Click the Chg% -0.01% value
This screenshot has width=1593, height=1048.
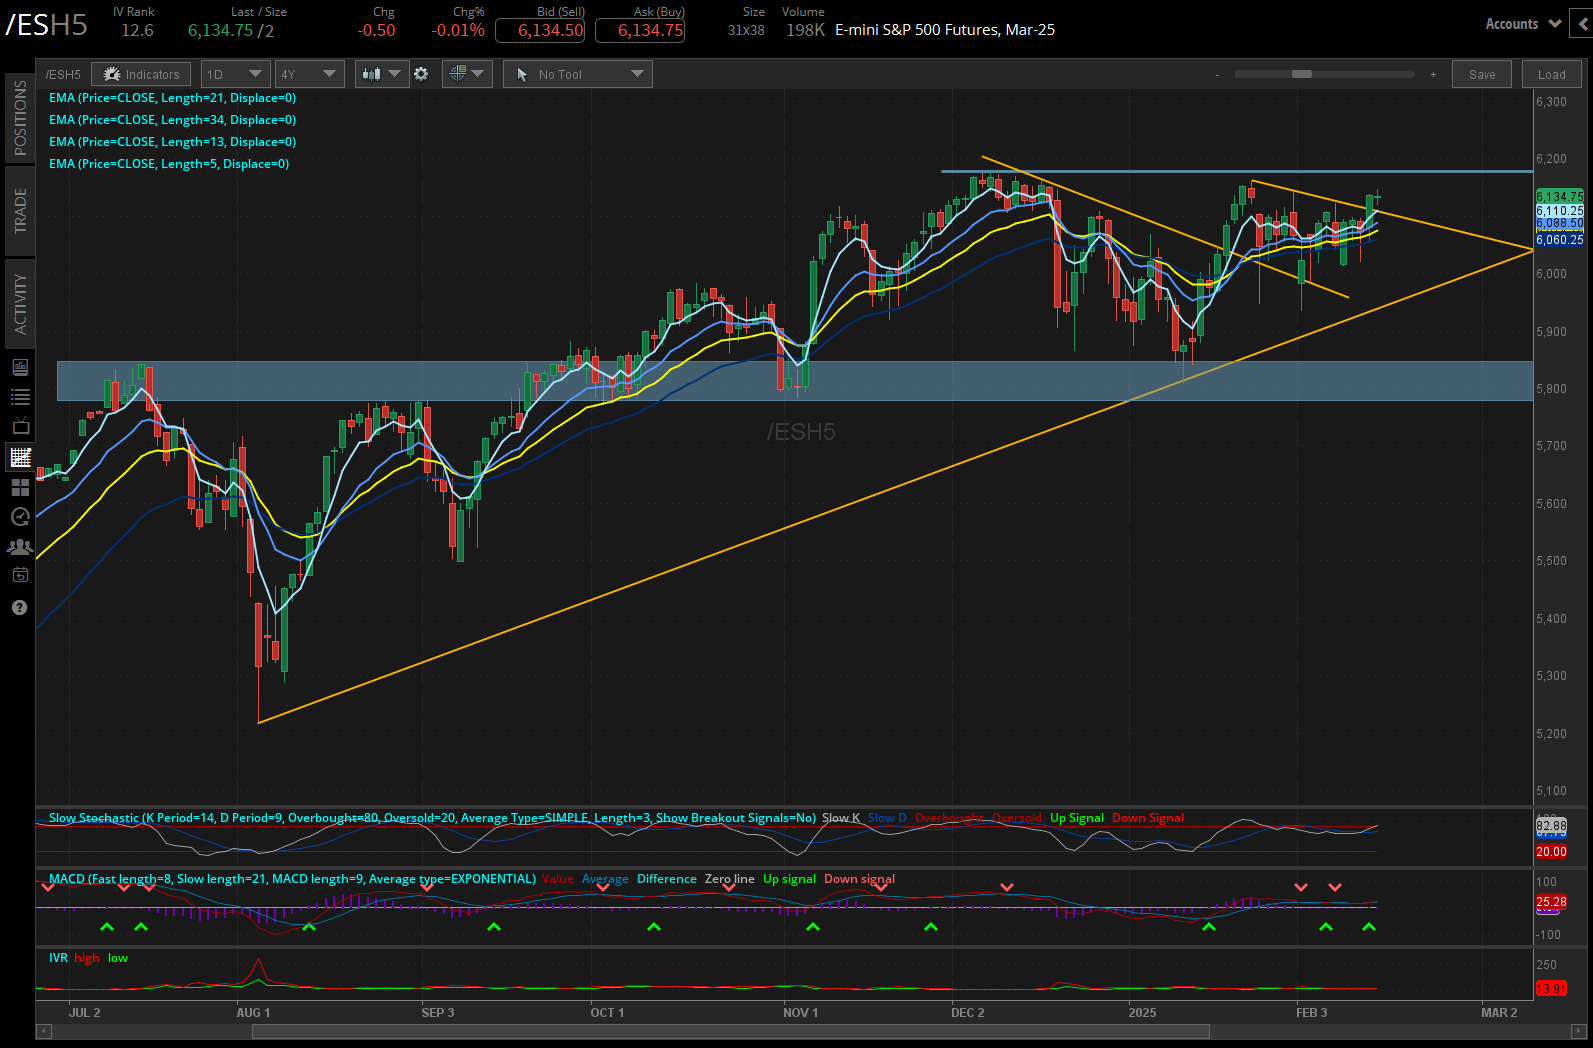(x=458, y=30)
